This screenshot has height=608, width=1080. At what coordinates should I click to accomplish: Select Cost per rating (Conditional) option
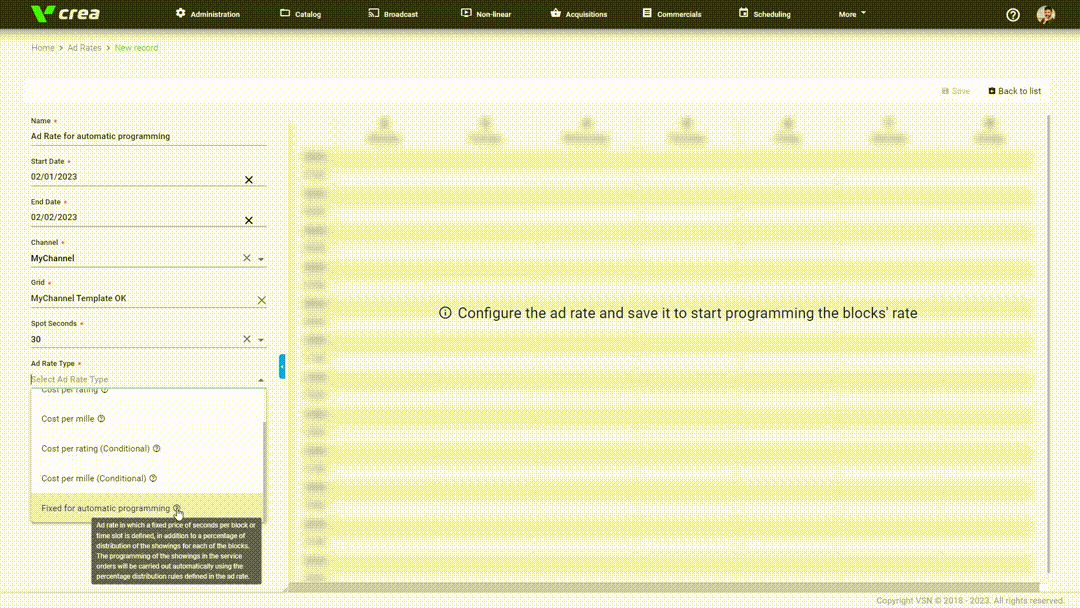pos(148,448)
